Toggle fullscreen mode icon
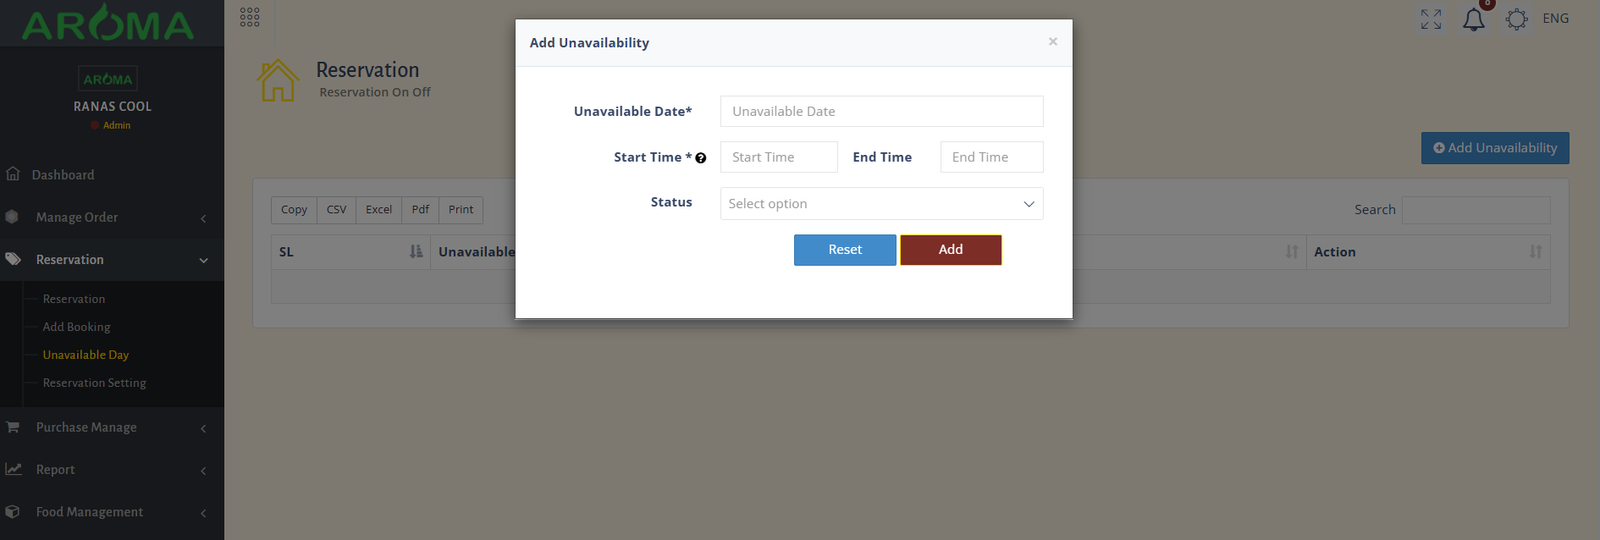 [1431, 19]
